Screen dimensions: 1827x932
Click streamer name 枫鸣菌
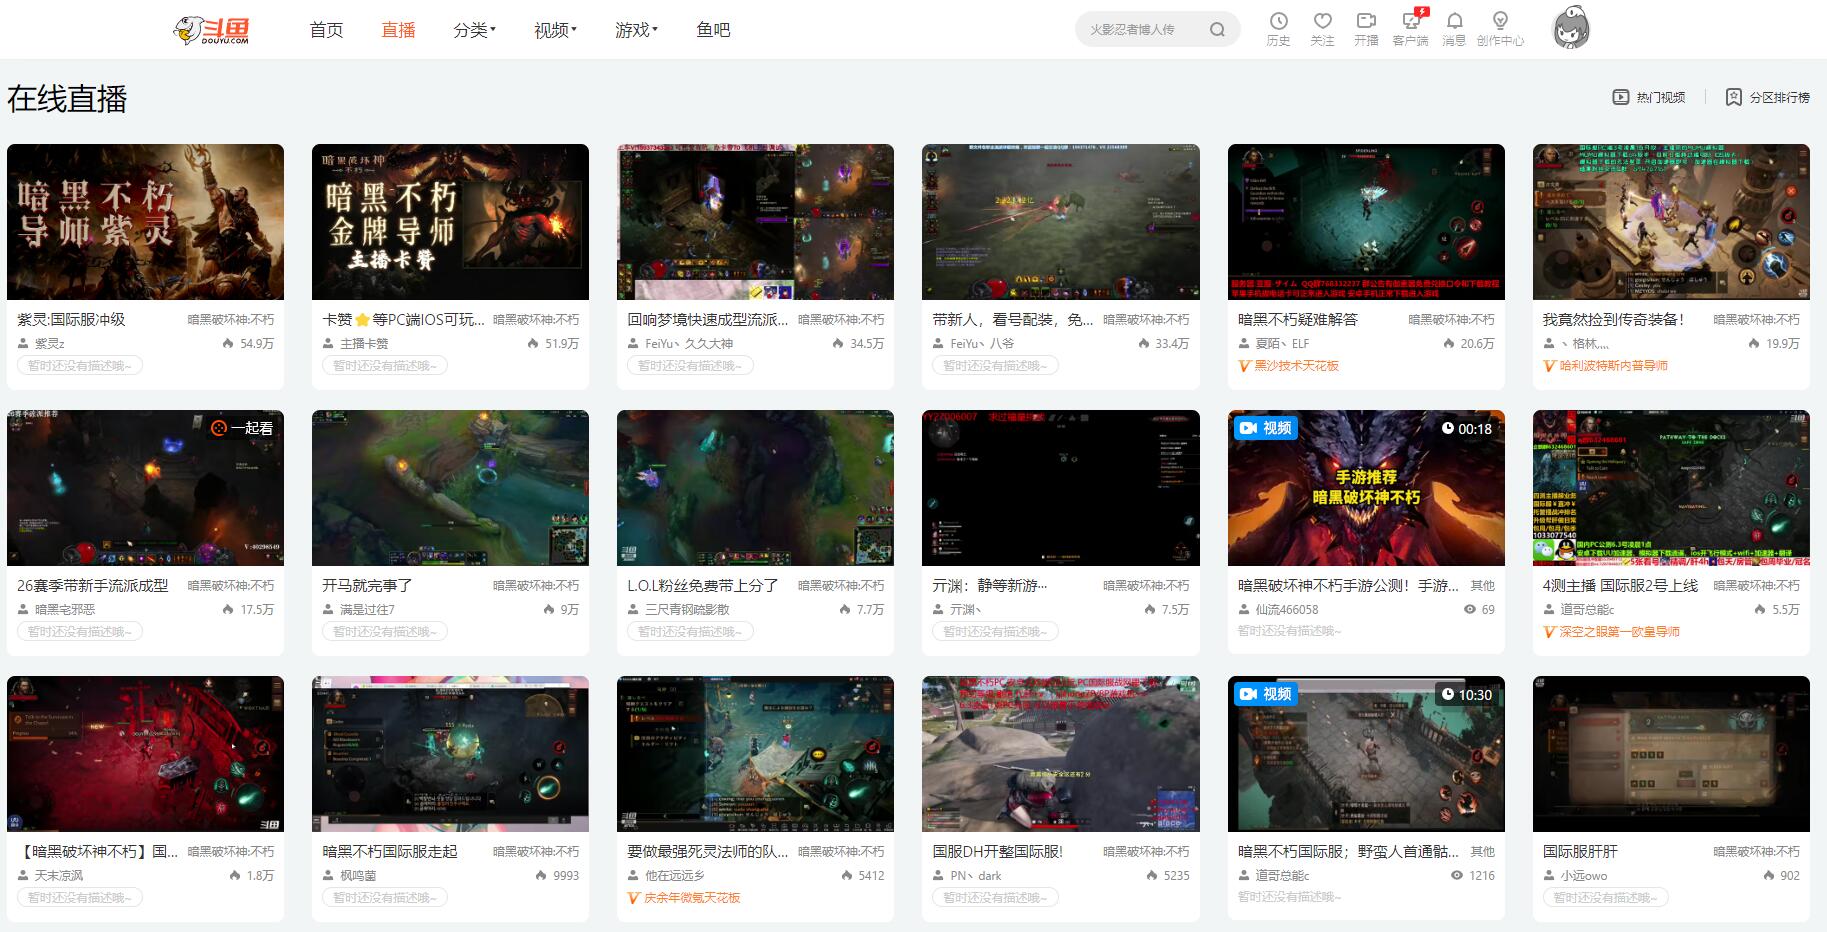(x=358, y=875)
